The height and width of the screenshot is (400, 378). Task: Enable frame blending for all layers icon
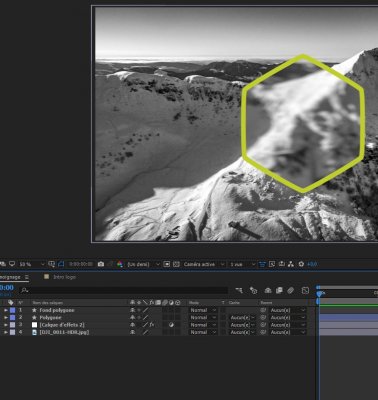pos(279,291)
